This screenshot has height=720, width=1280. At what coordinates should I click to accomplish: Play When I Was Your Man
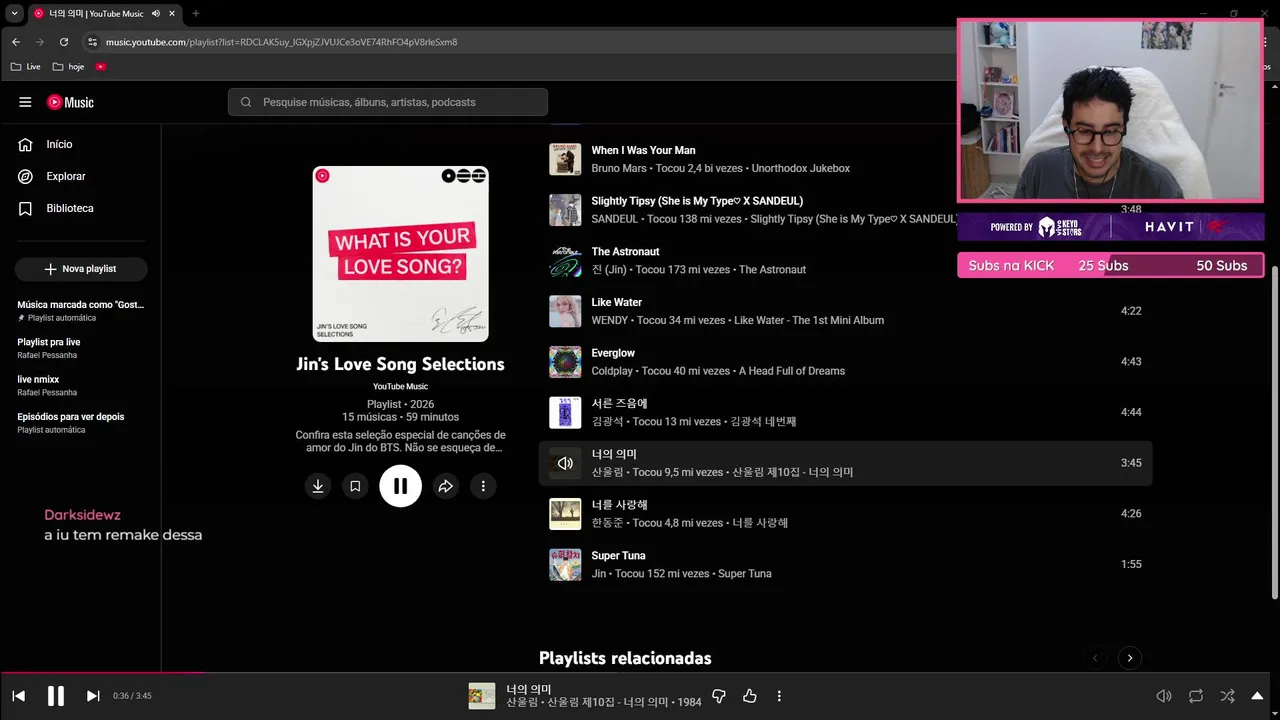[x=643, y=150]
